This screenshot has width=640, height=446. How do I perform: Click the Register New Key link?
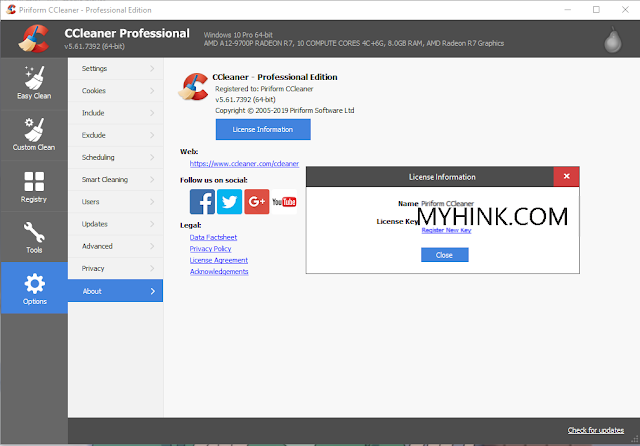447,231
